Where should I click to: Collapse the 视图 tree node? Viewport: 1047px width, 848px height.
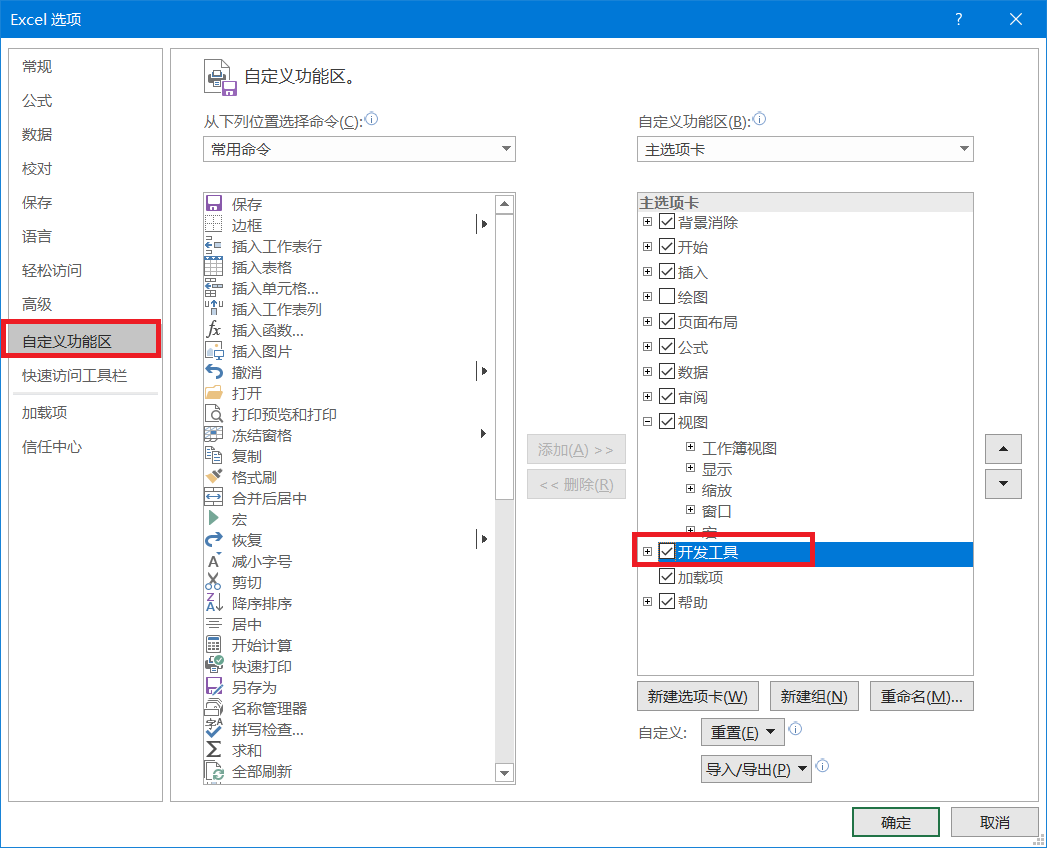click(x=647, y=421)
